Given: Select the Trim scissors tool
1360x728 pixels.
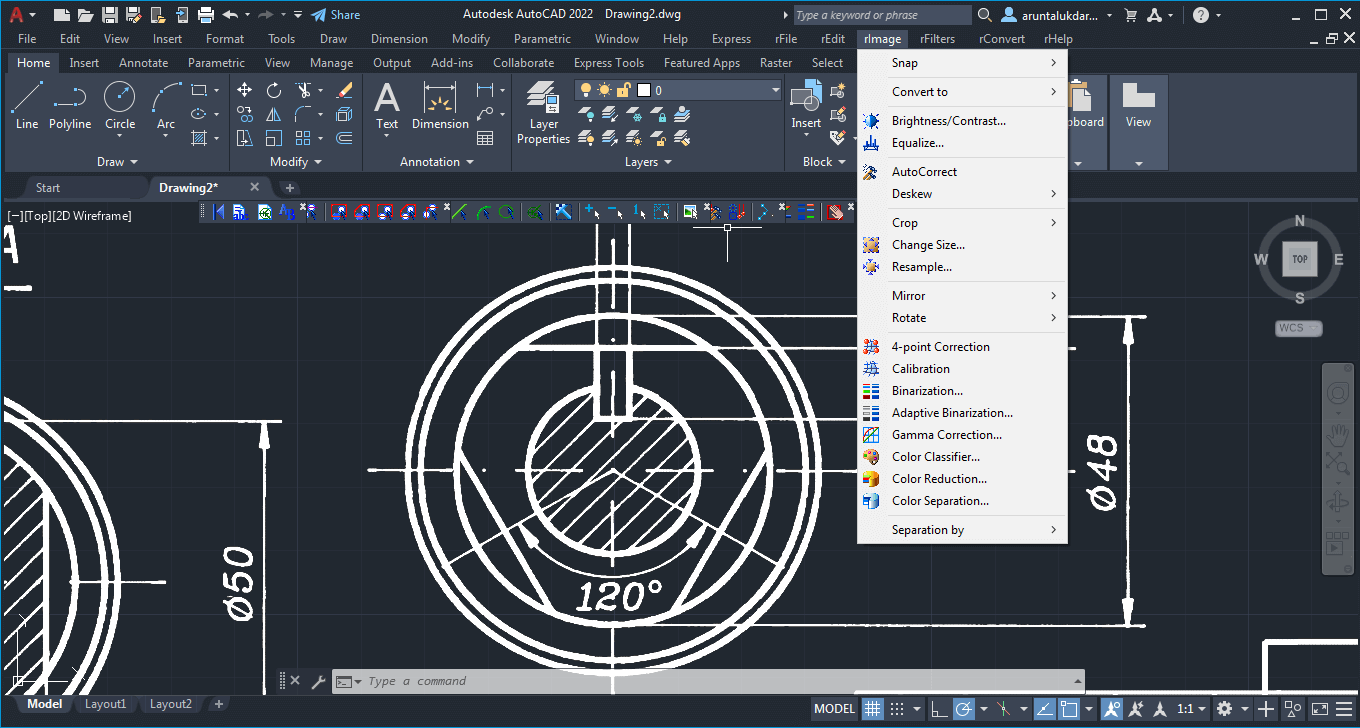Looking at the screenshot, I should 304,90.
